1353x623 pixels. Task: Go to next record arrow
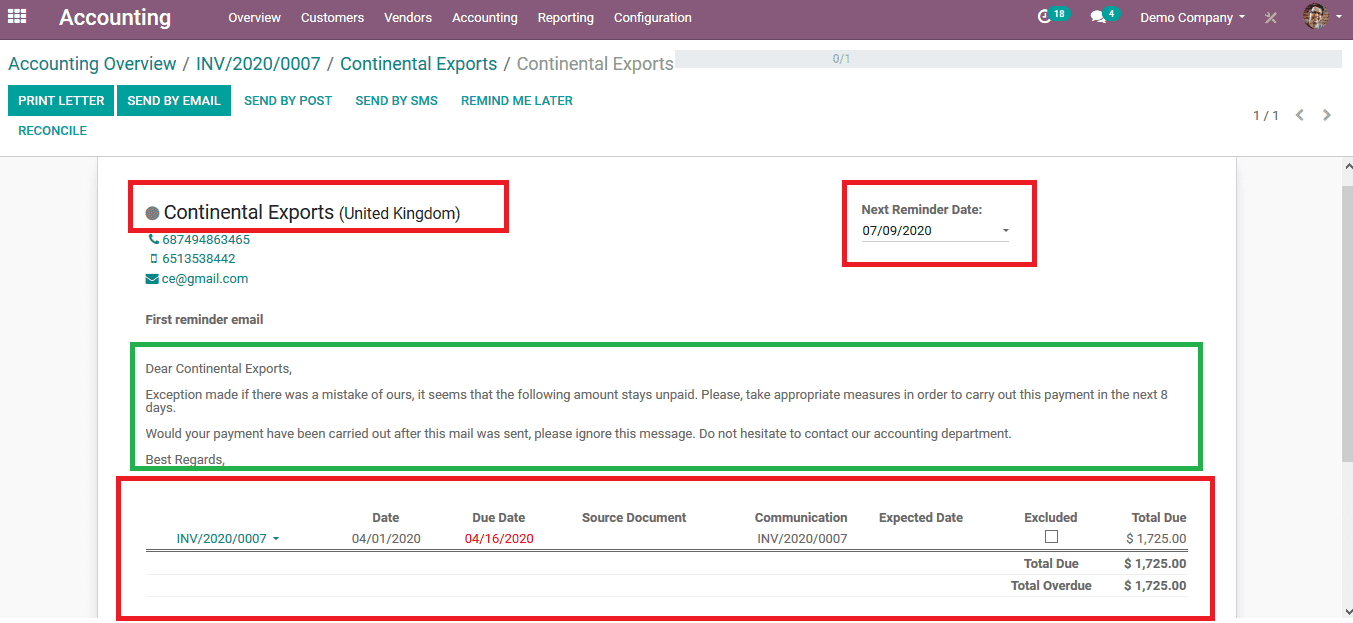[1327, 115]
